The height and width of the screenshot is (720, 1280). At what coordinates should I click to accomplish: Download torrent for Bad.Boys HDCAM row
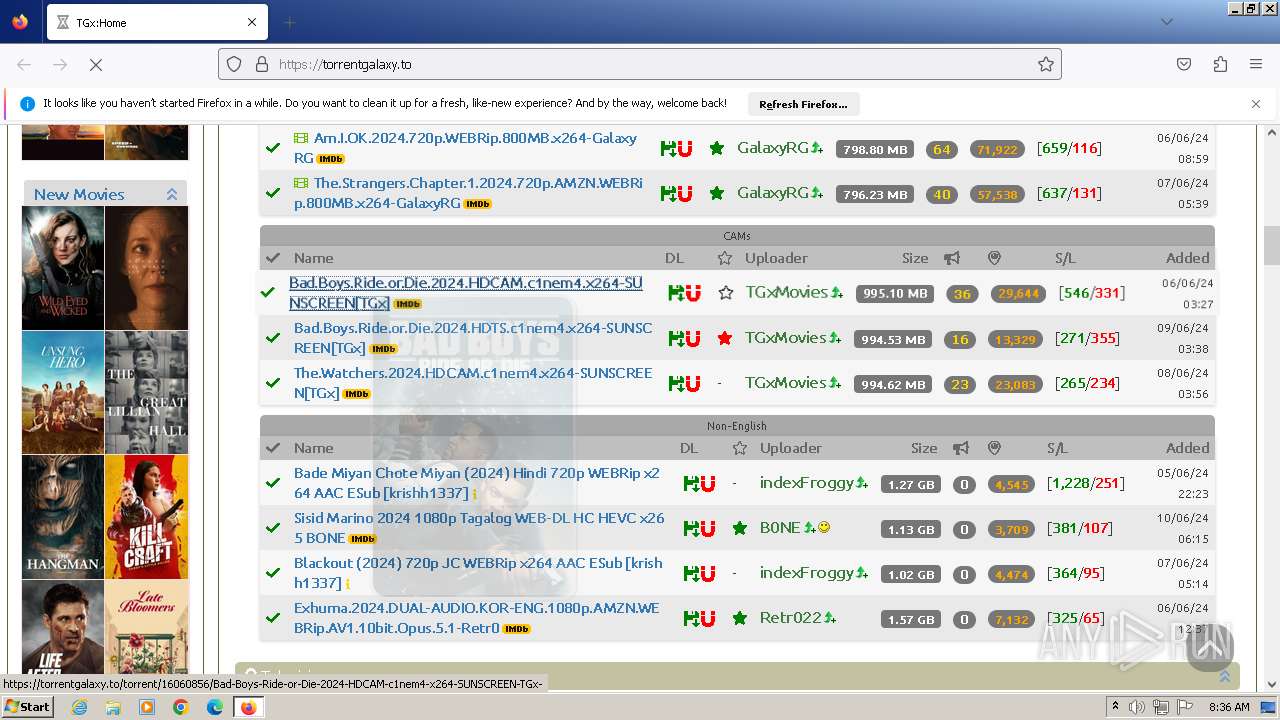[x=677, y=293]
